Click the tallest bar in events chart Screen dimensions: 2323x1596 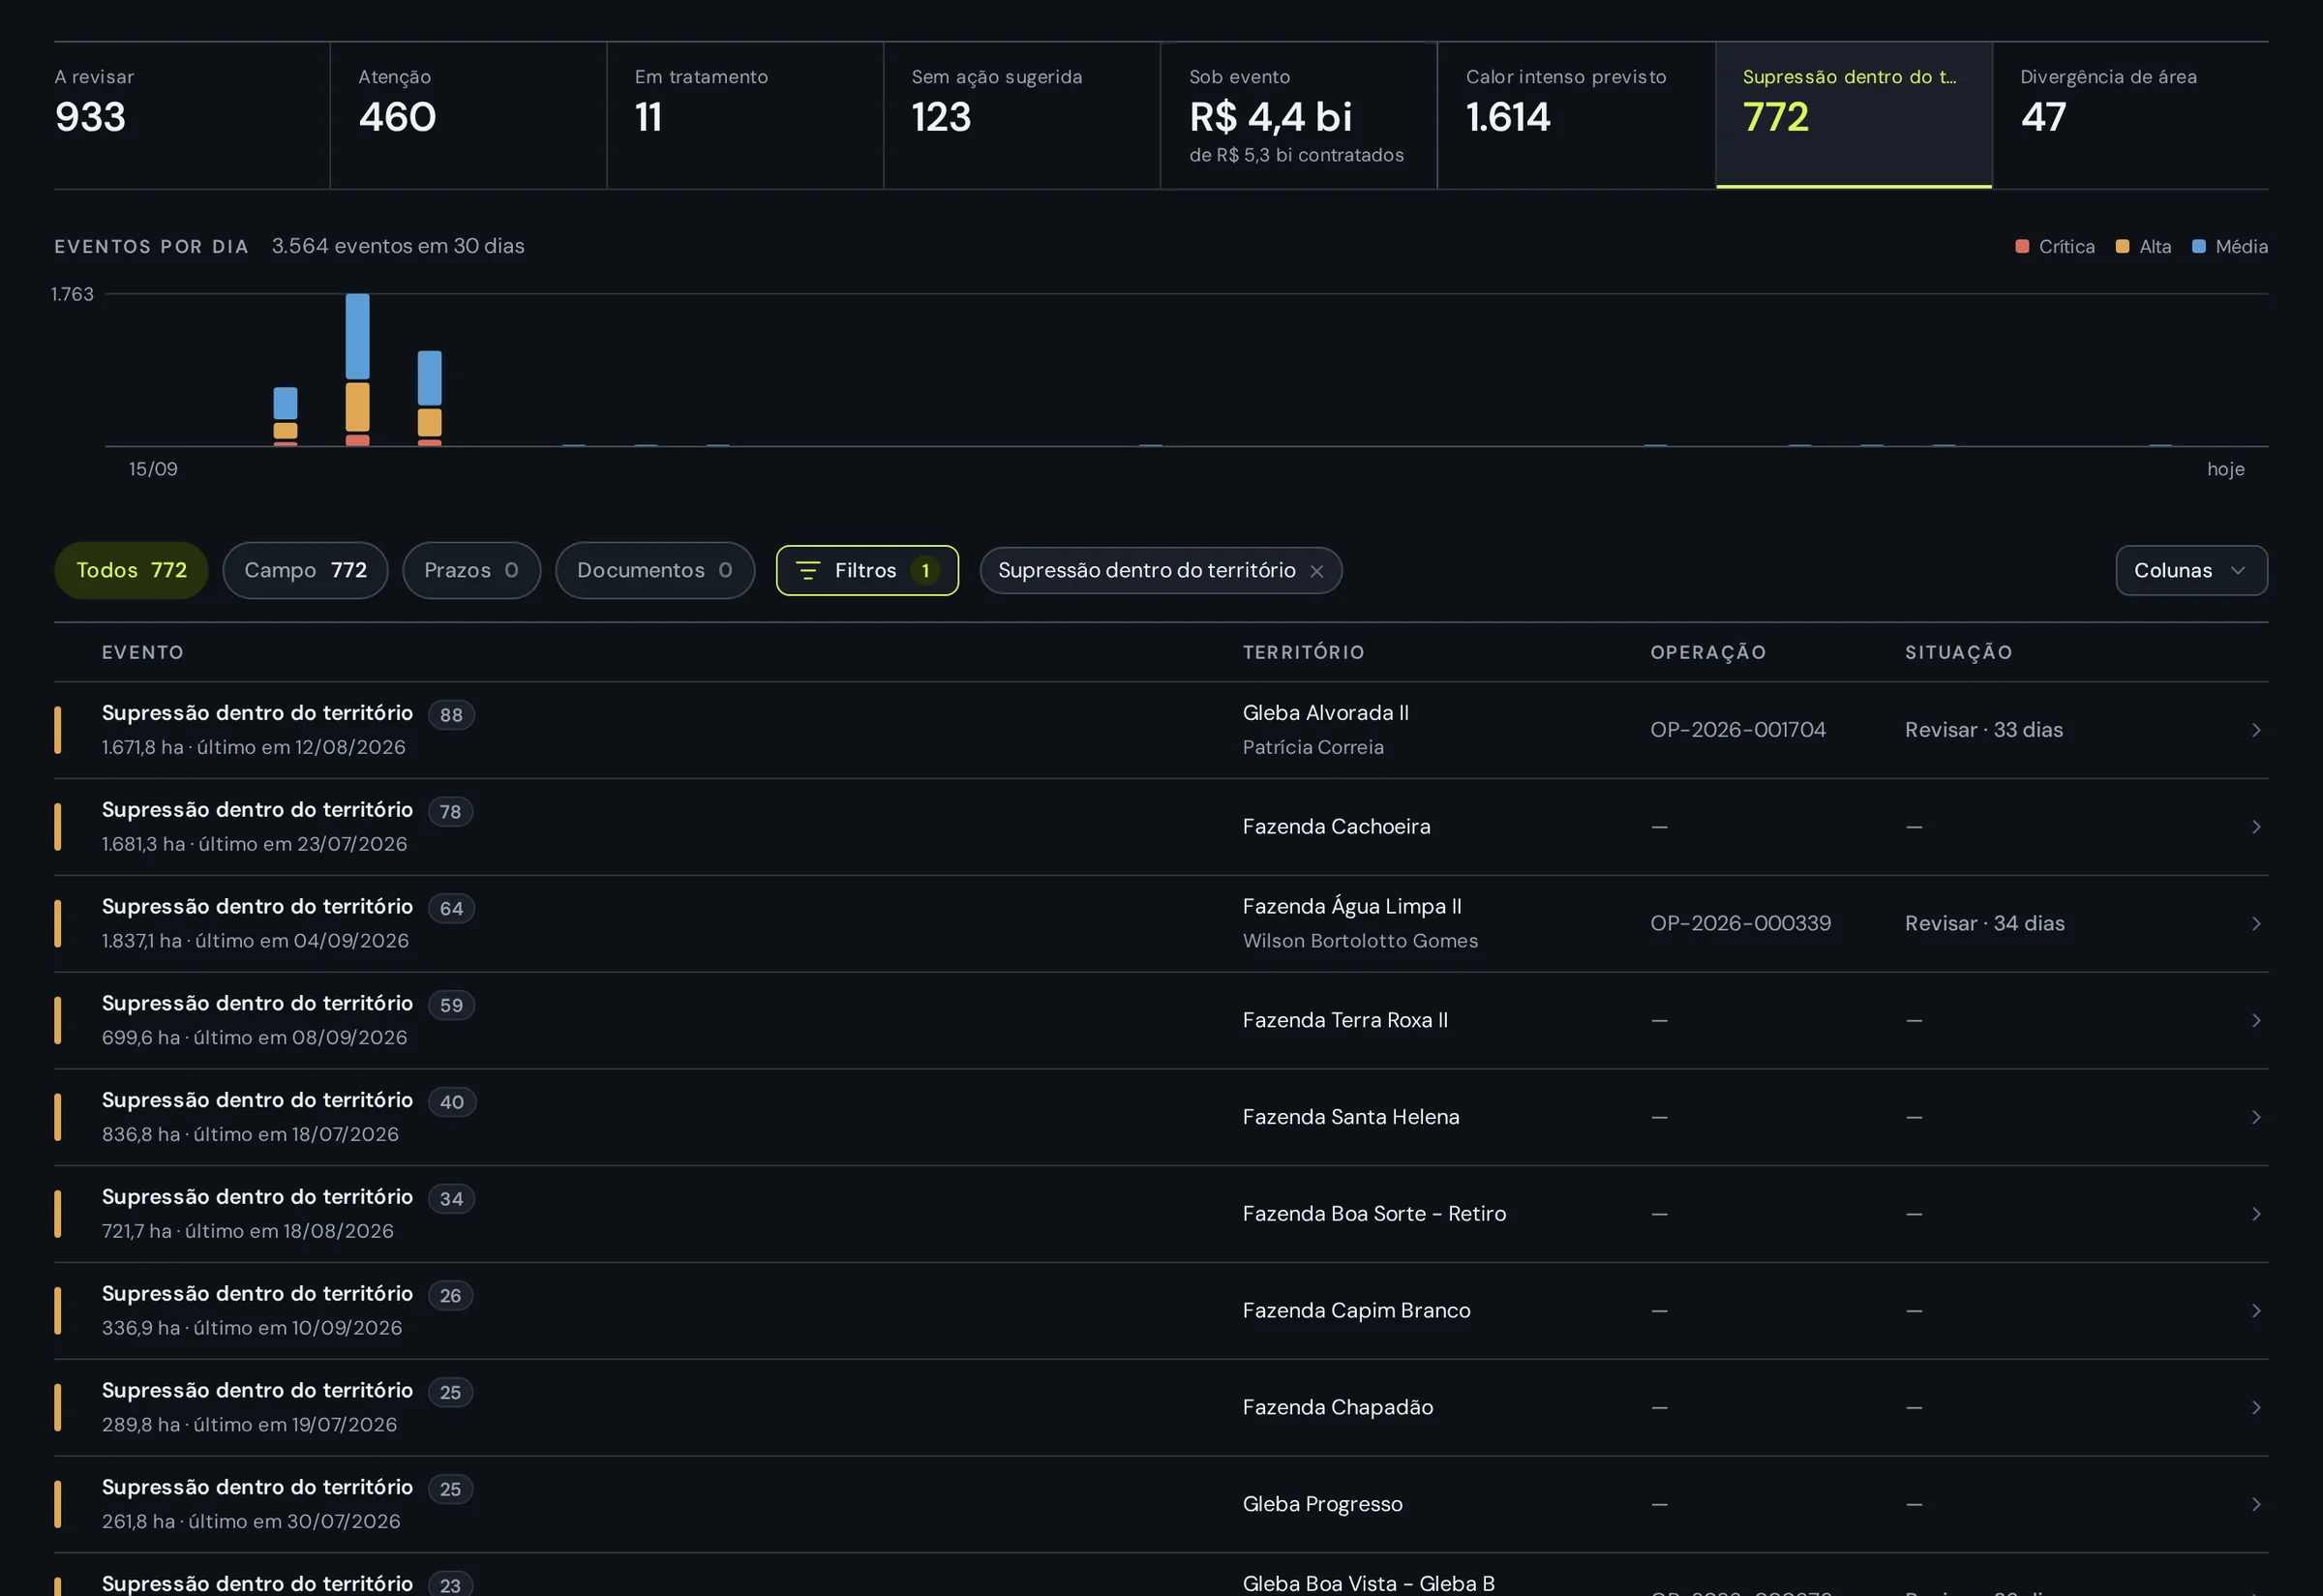pos(357,369)
